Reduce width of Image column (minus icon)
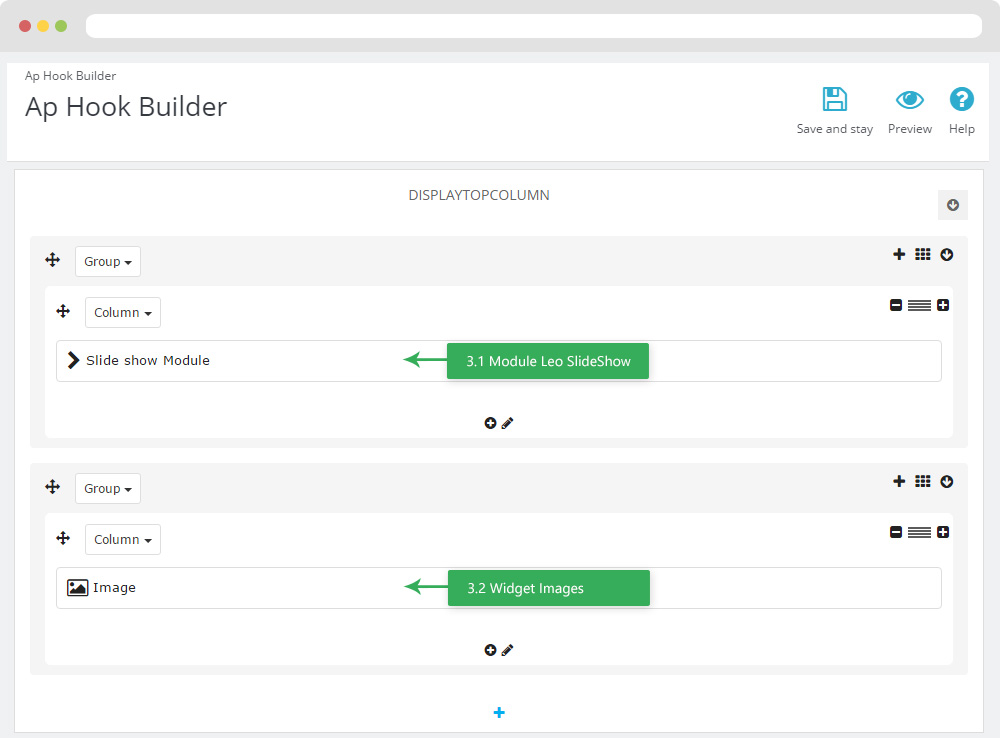The image size is (1000, 738). [x=896, y=533]
